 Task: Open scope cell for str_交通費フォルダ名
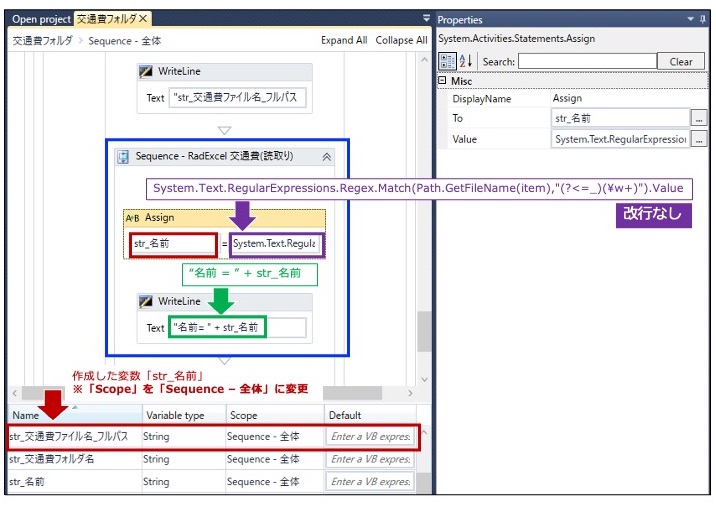coord(275,459)
